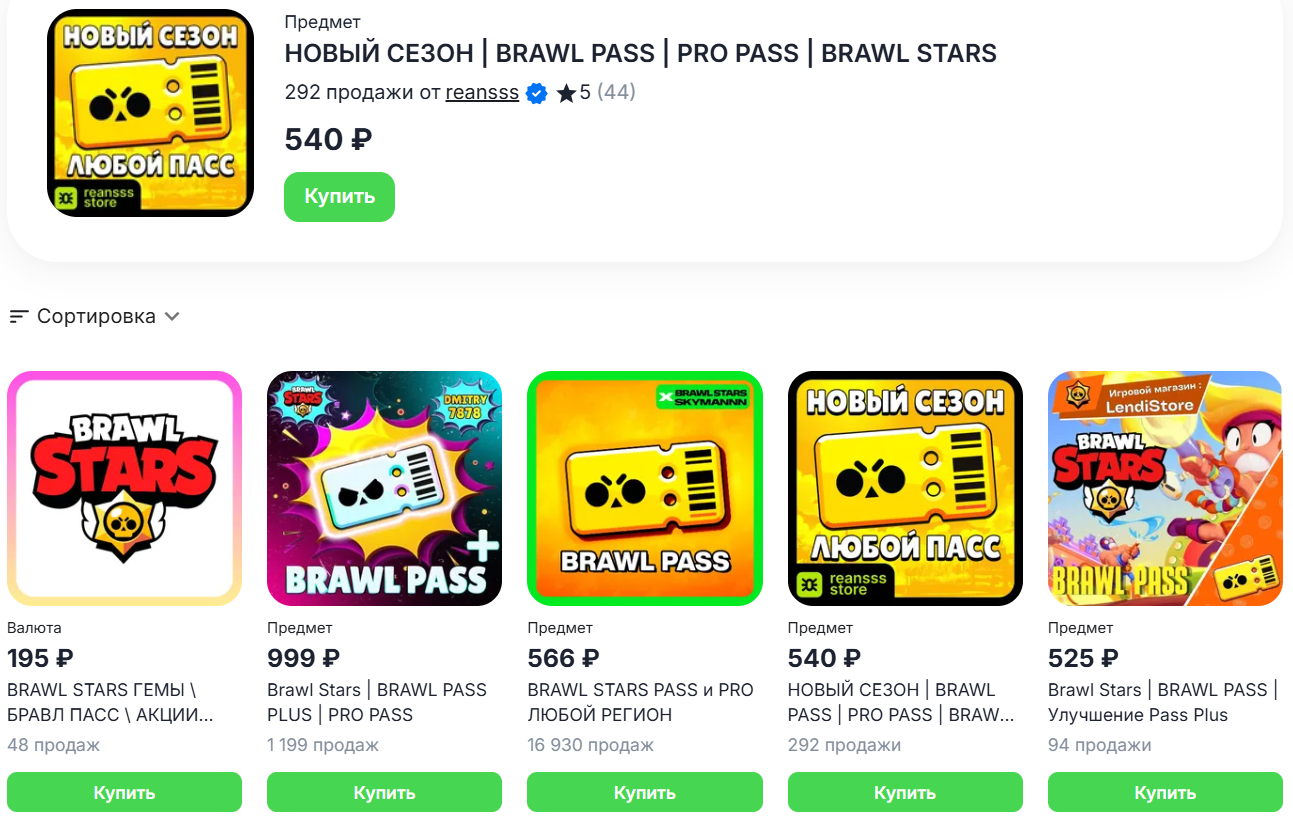This screenshot has width=1293, height=822.
Task: Open the BRAWL STARS PASS и PRO listing title
Action: pyautogui.click(x=640, y=702)
